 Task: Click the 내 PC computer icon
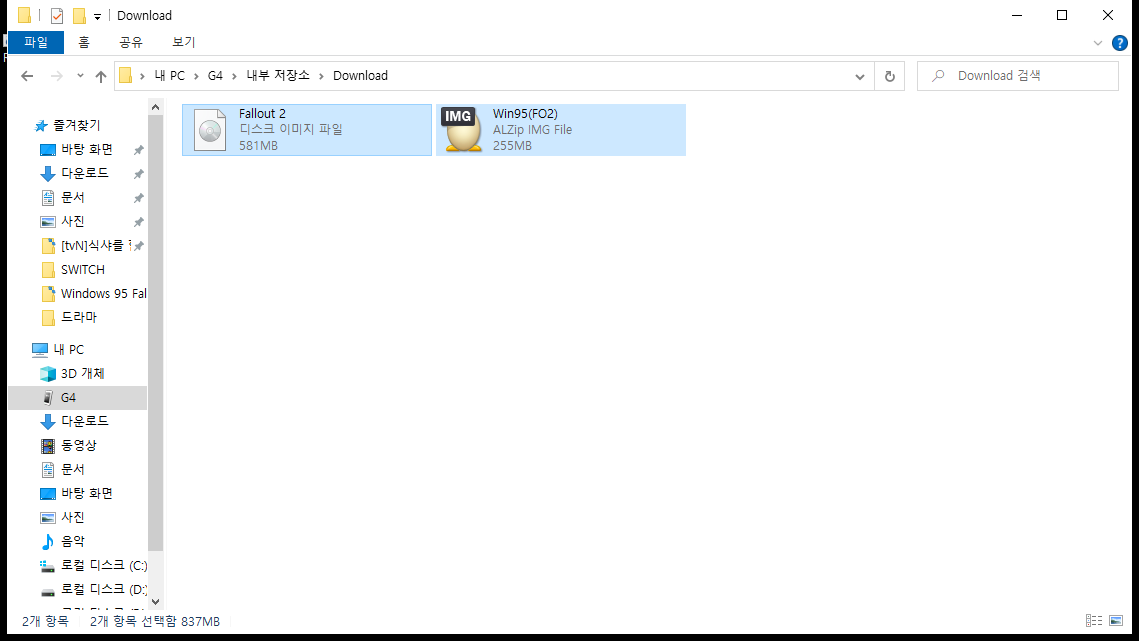click(x=40, y=350)
